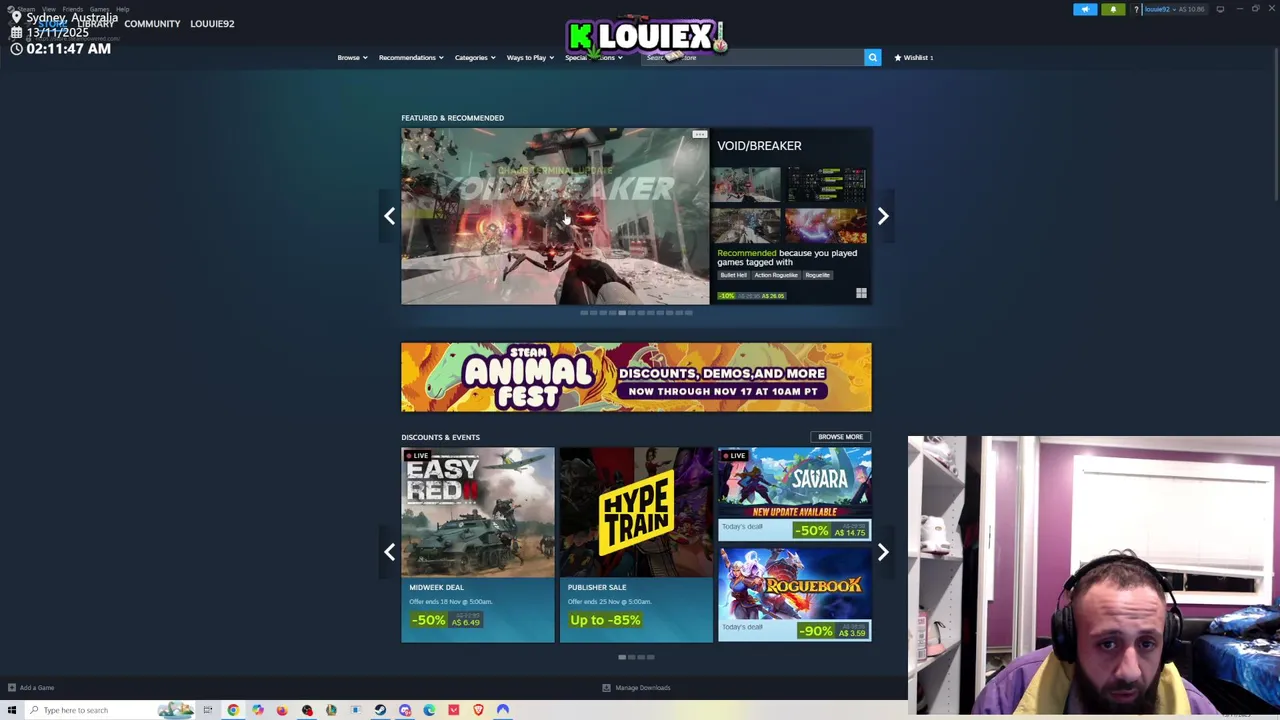Open the Games menu

[99, 9]
